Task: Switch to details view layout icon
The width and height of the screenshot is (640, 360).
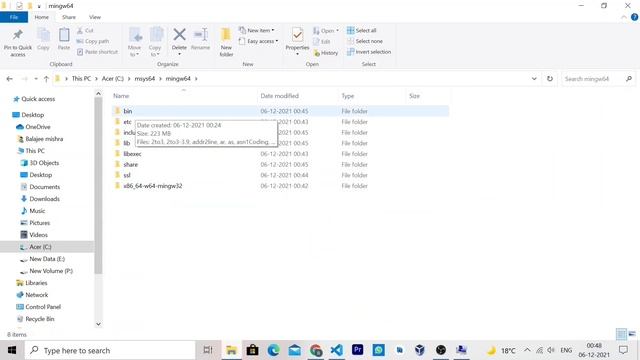Action: [621, 334]
